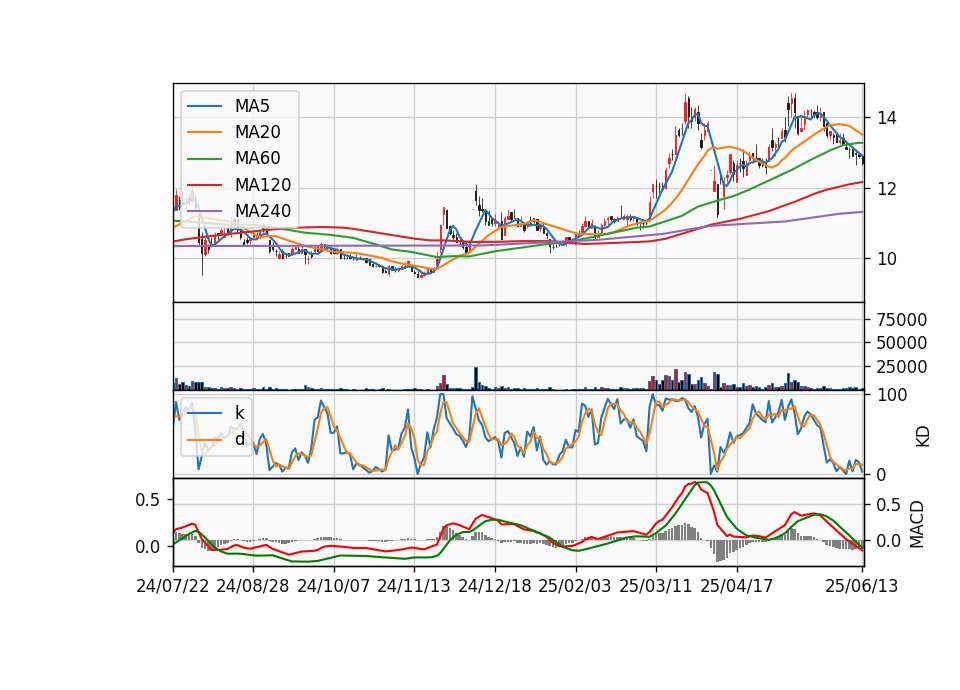Click the green MA60 legend line sample
Viewport: 960px width, 690px height.
(204, 159)
